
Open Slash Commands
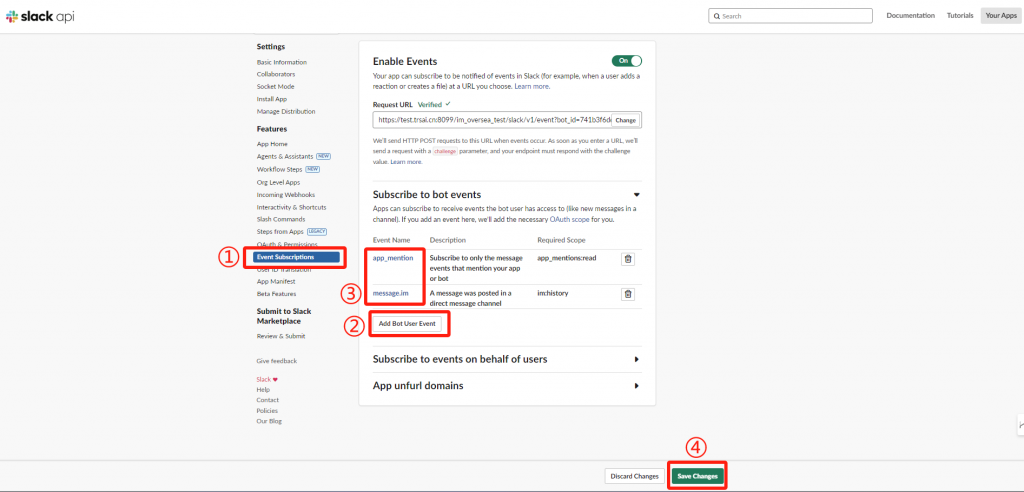(281, 219)
